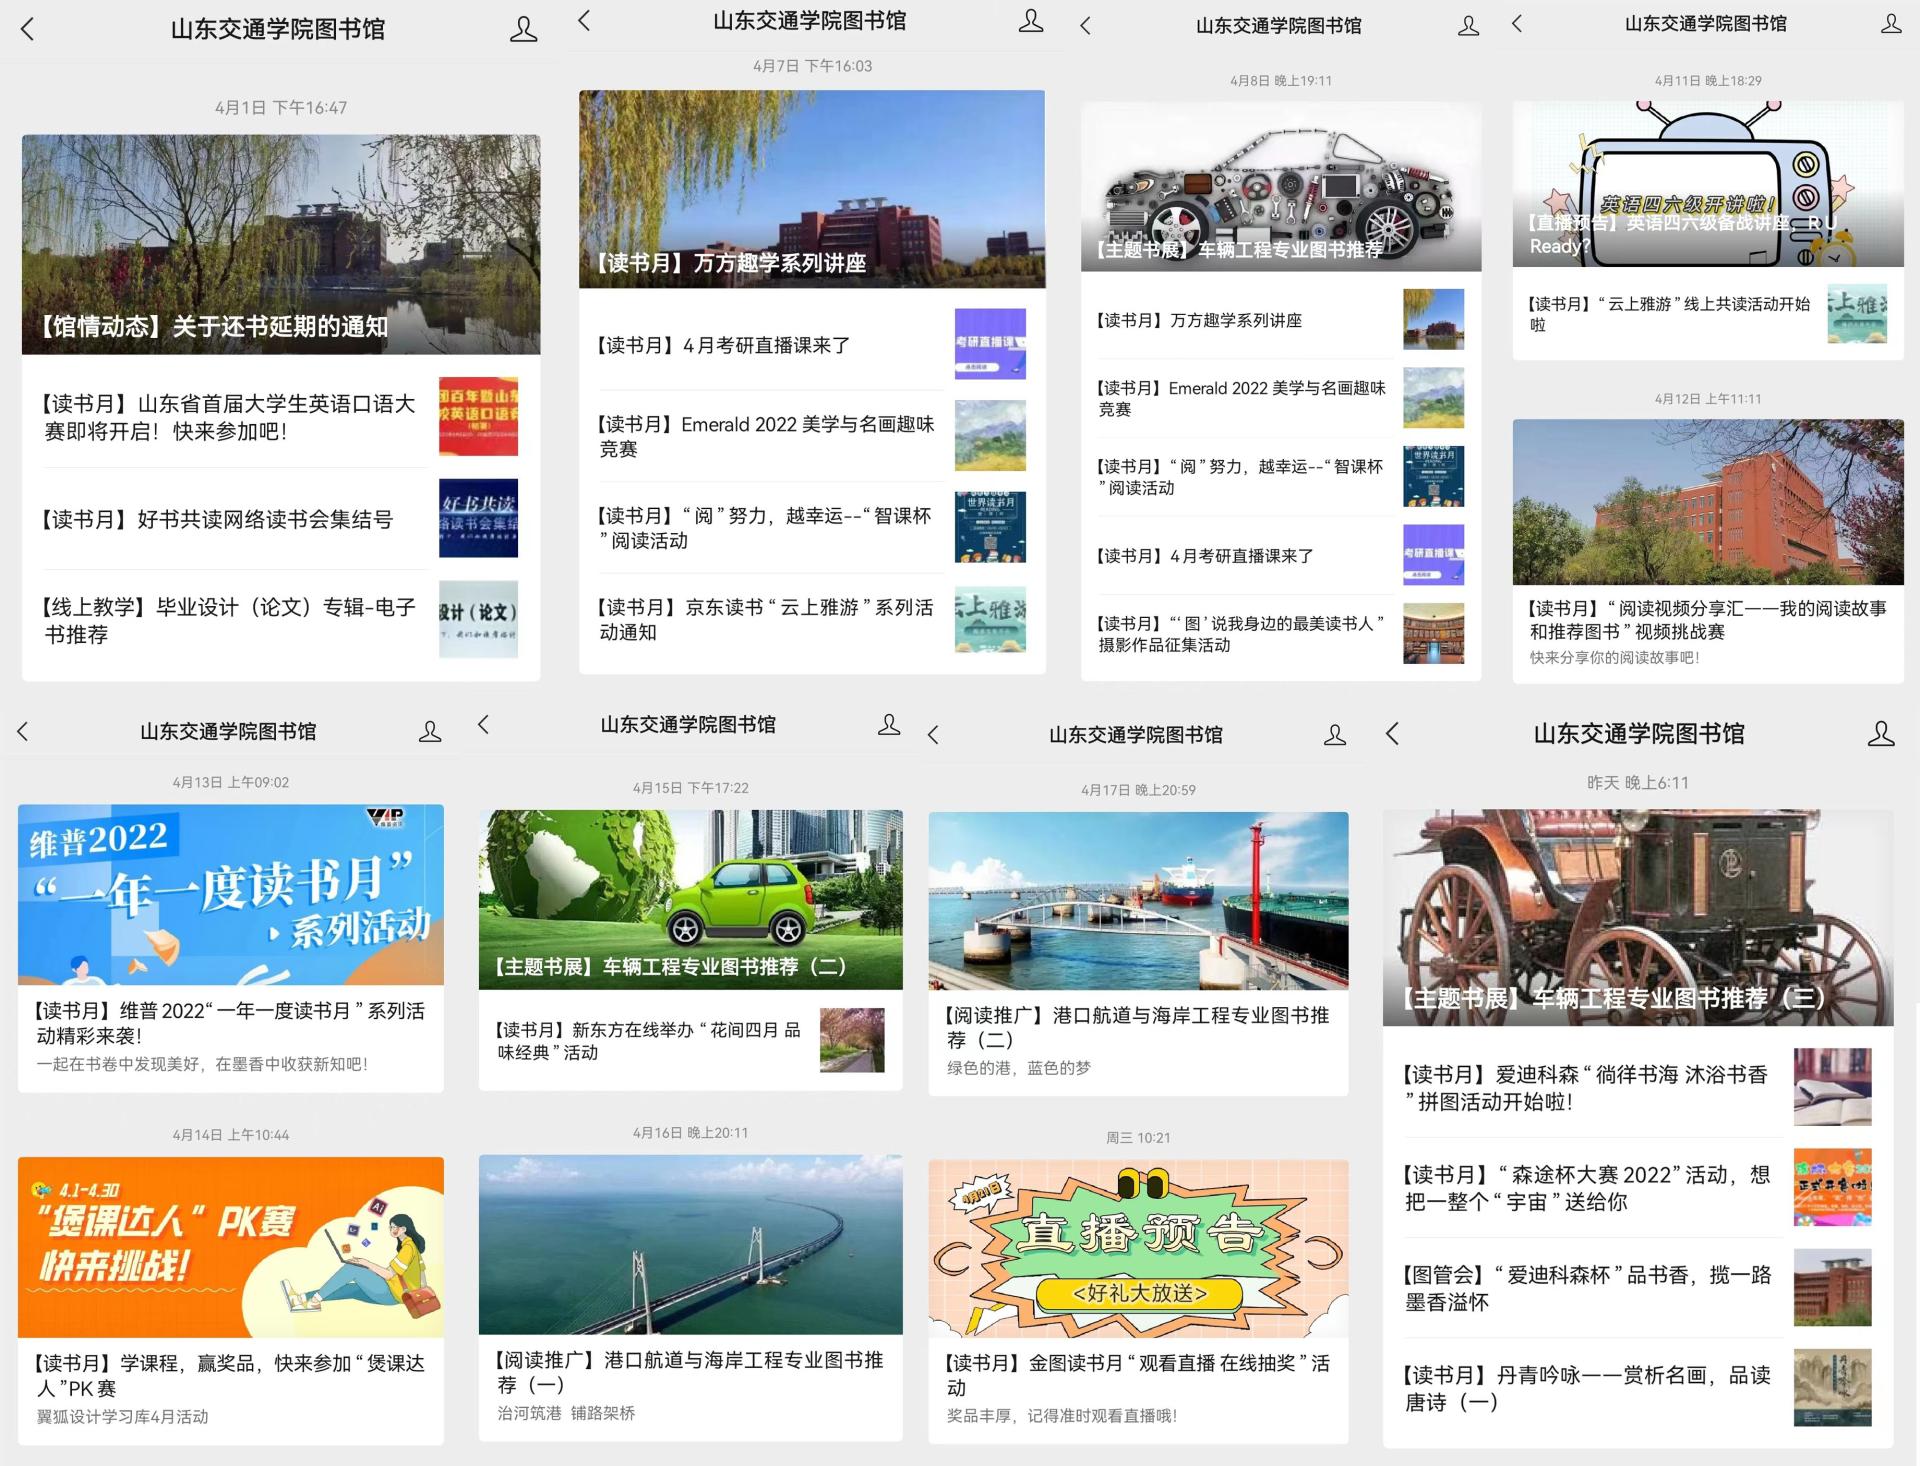Open “图”说我身边的最美读书人 article
The height and width of the screenshot is (1466, 1920).
coord(1241,634)
